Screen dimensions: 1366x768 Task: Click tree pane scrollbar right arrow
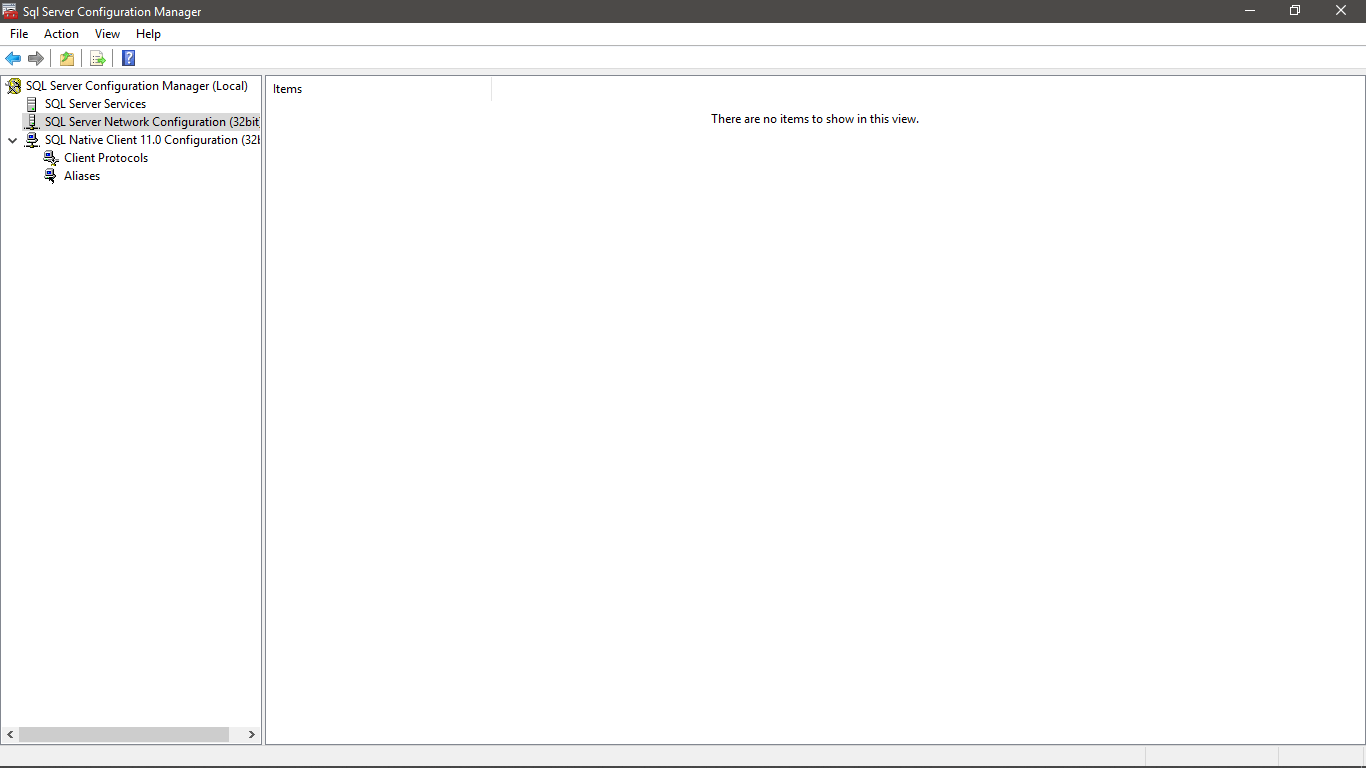(x=251, y=734)
